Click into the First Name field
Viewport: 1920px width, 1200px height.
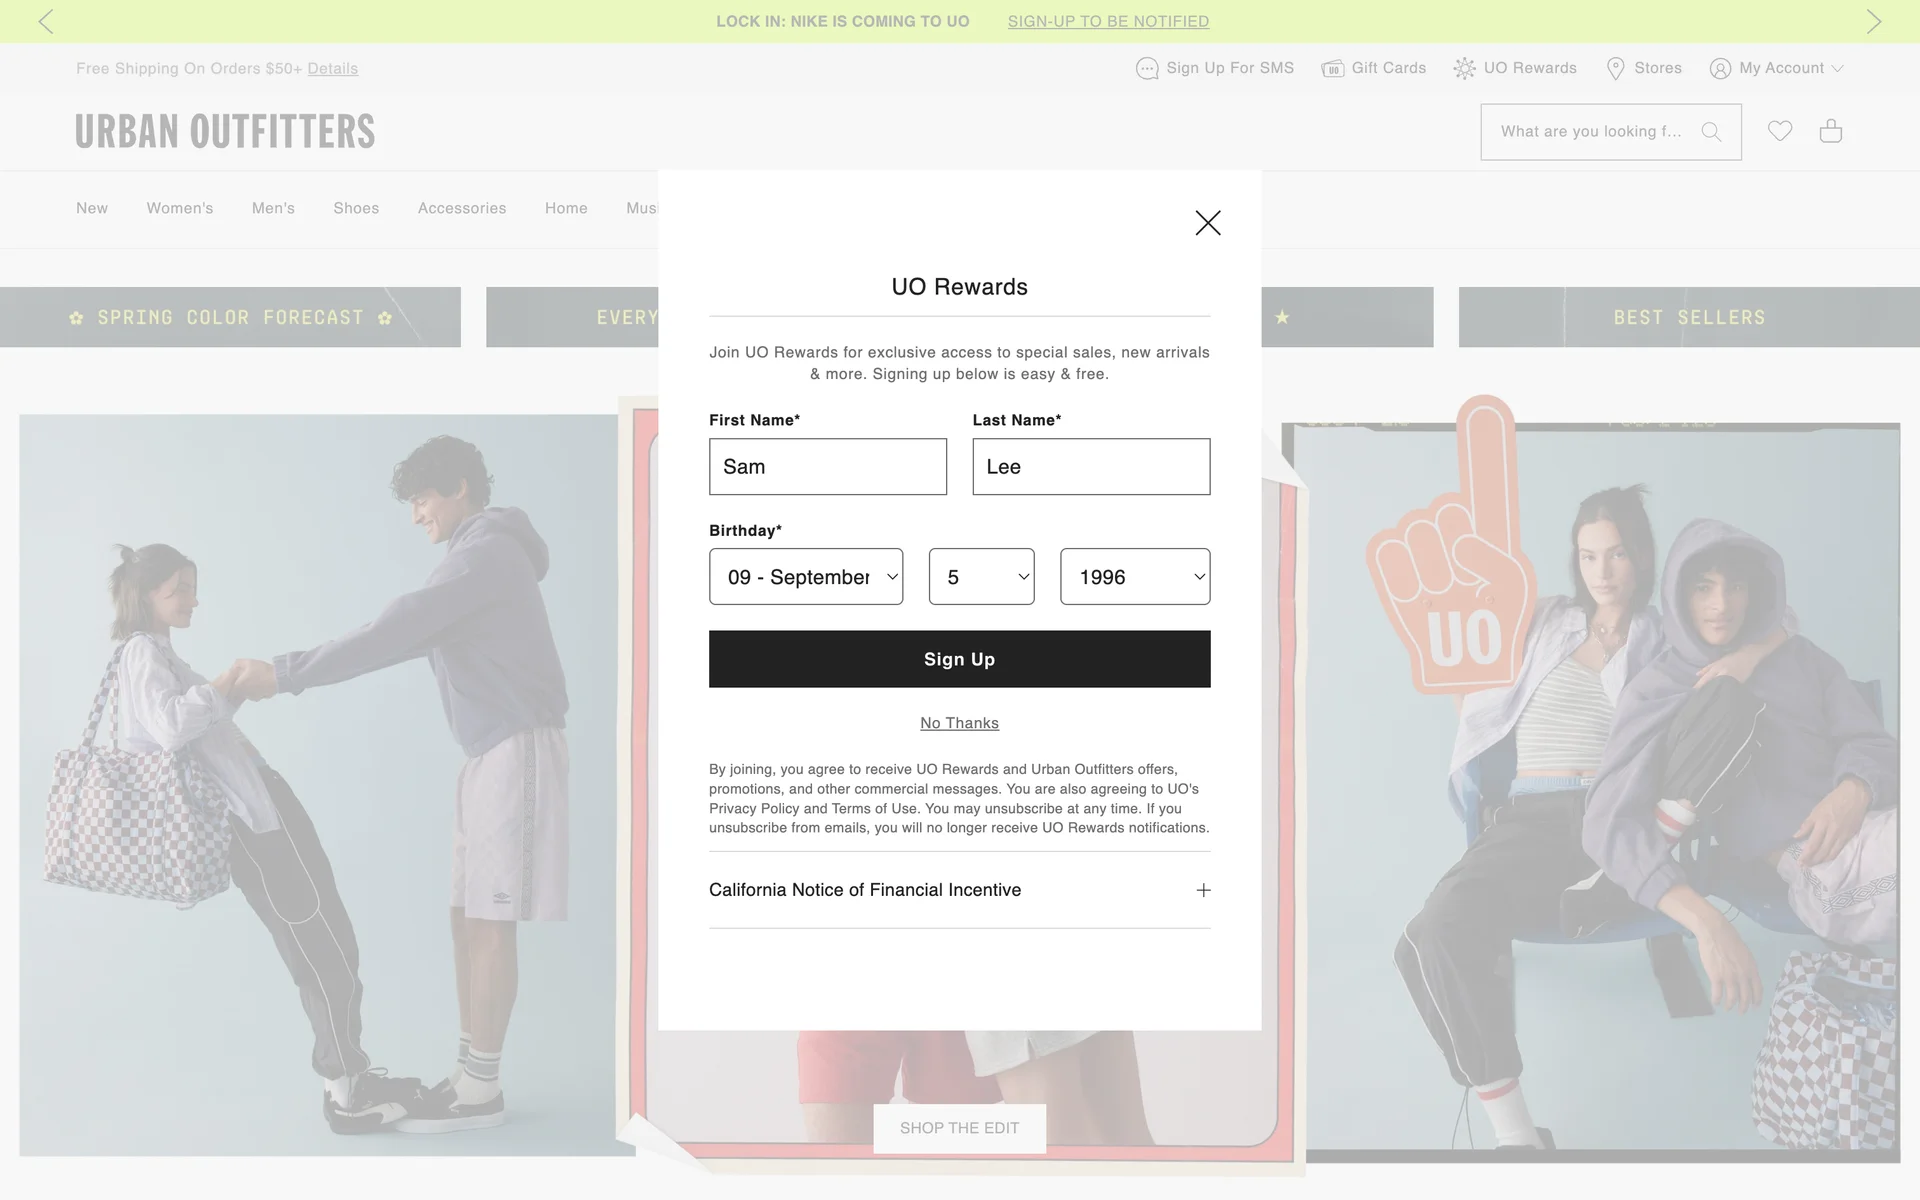point(827,467)
